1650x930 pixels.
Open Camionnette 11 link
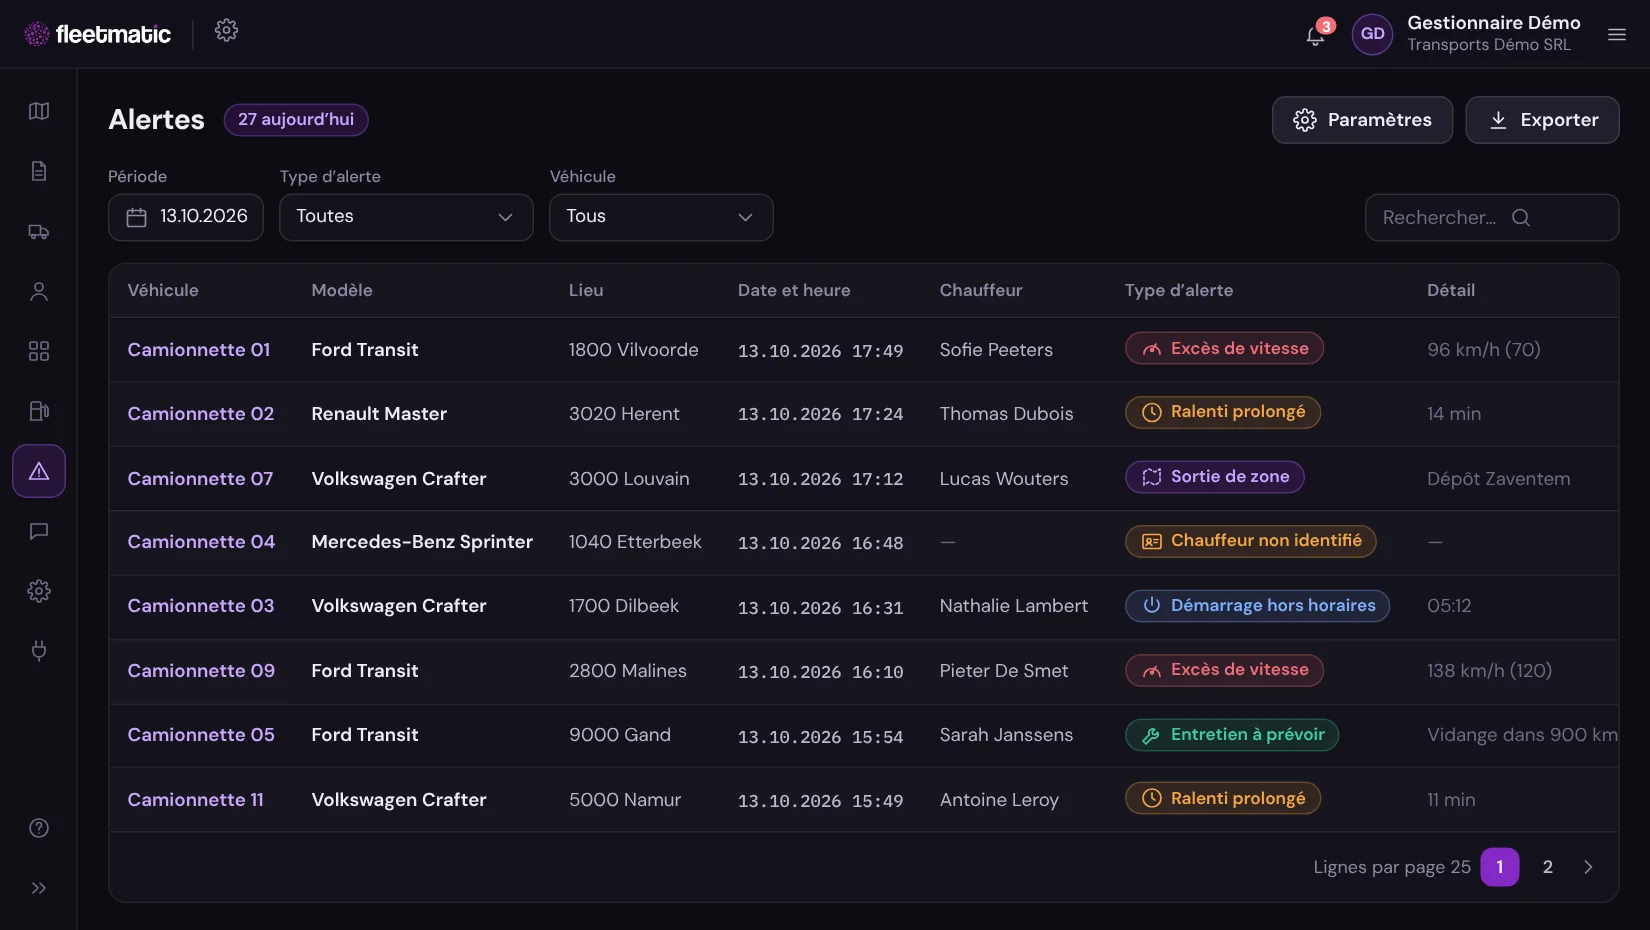click(196, 800)
